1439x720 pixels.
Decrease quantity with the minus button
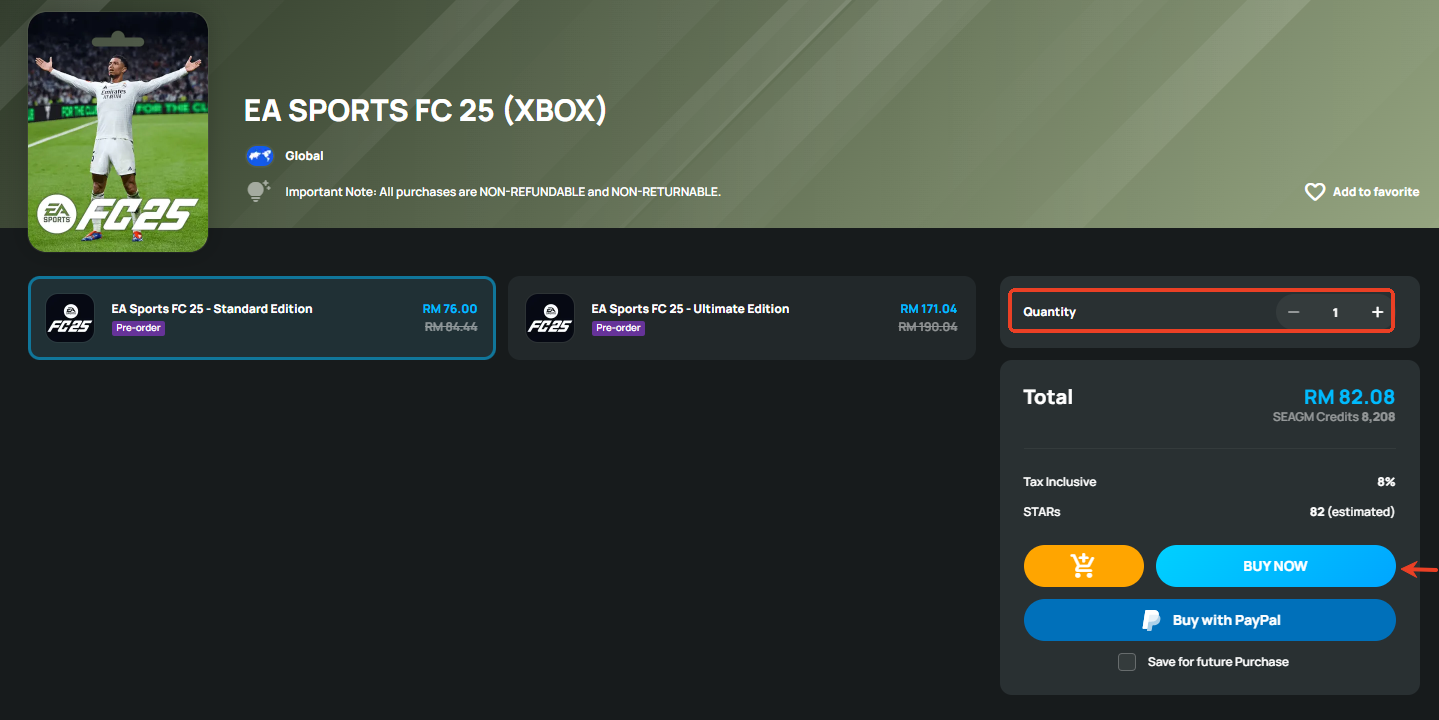1293,312
